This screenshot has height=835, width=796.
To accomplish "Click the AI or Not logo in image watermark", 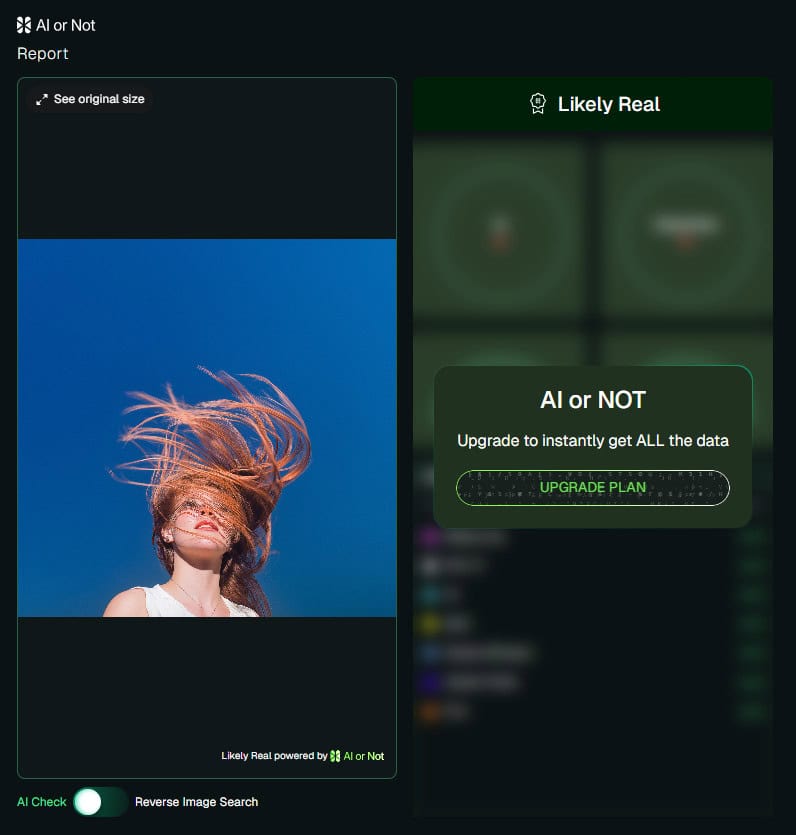I will coord(335,756).
